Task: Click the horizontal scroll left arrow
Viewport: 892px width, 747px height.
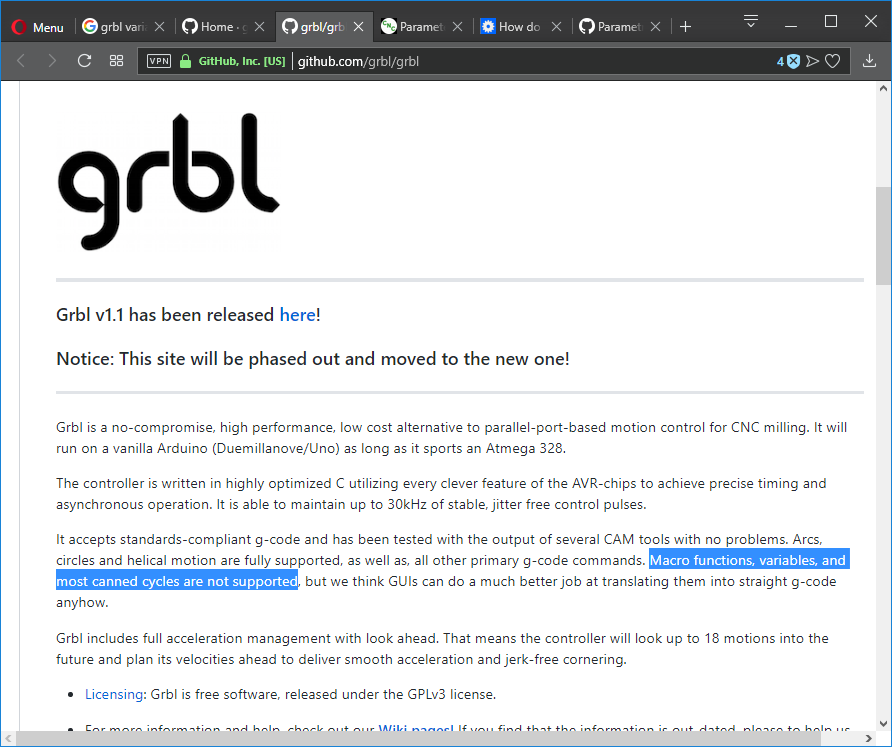Action: coord(8,738)
